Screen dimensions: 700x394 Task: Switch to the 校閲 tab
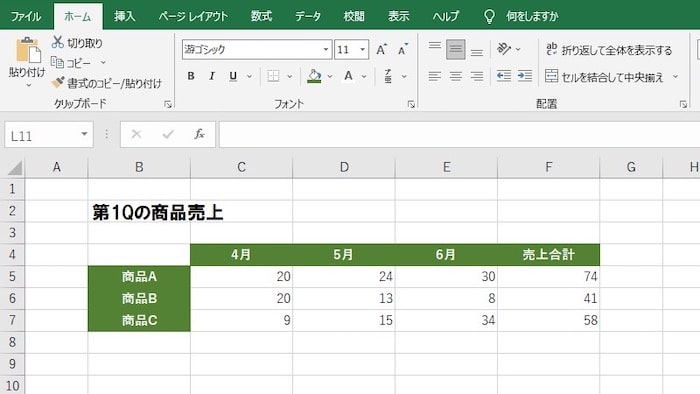coord(354,17)
